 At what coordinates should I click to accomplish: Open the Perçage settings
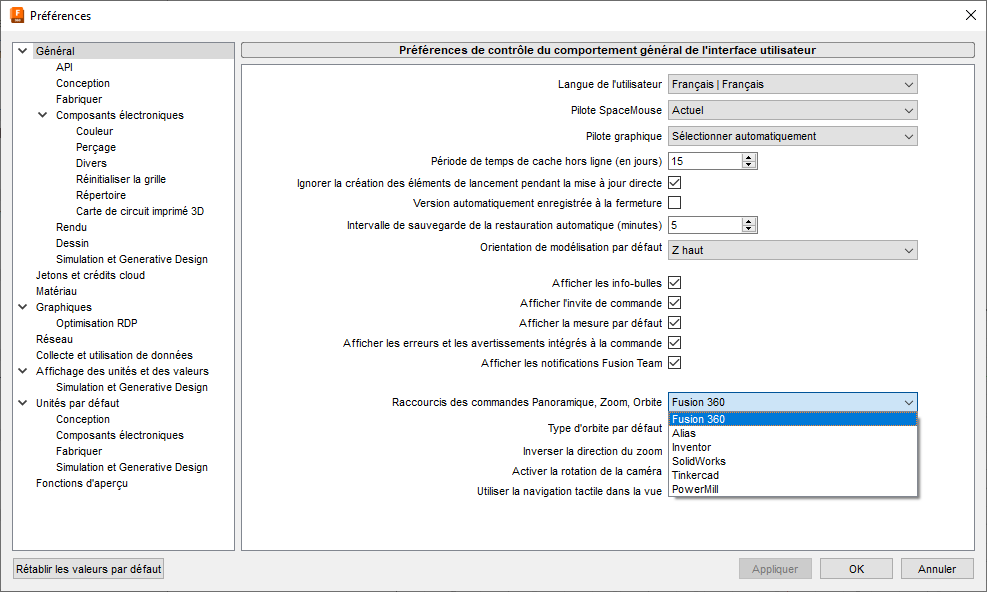click(x=96, y=147)
